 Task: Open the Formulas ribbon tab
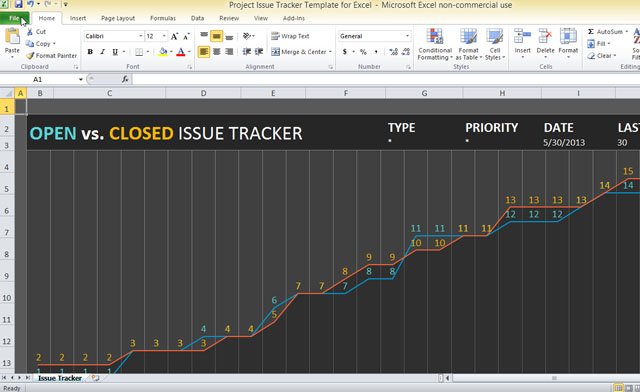pos(163,18)
